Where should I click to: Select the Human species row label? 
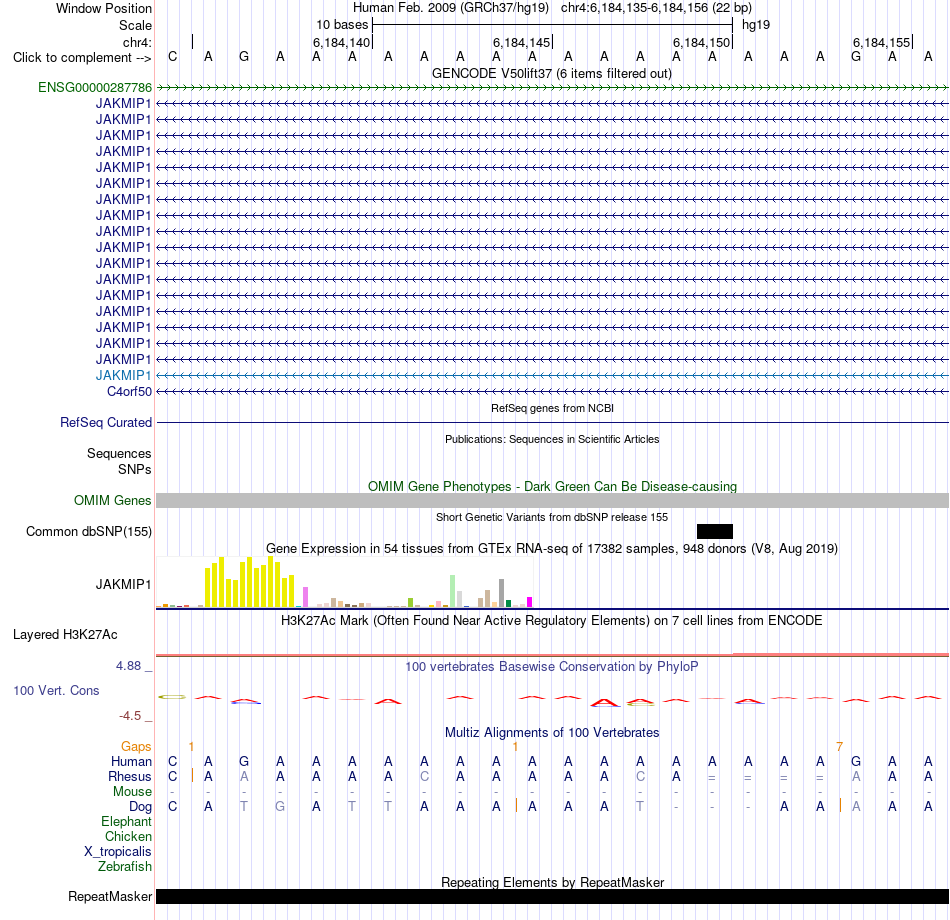[x=131, y=761]
